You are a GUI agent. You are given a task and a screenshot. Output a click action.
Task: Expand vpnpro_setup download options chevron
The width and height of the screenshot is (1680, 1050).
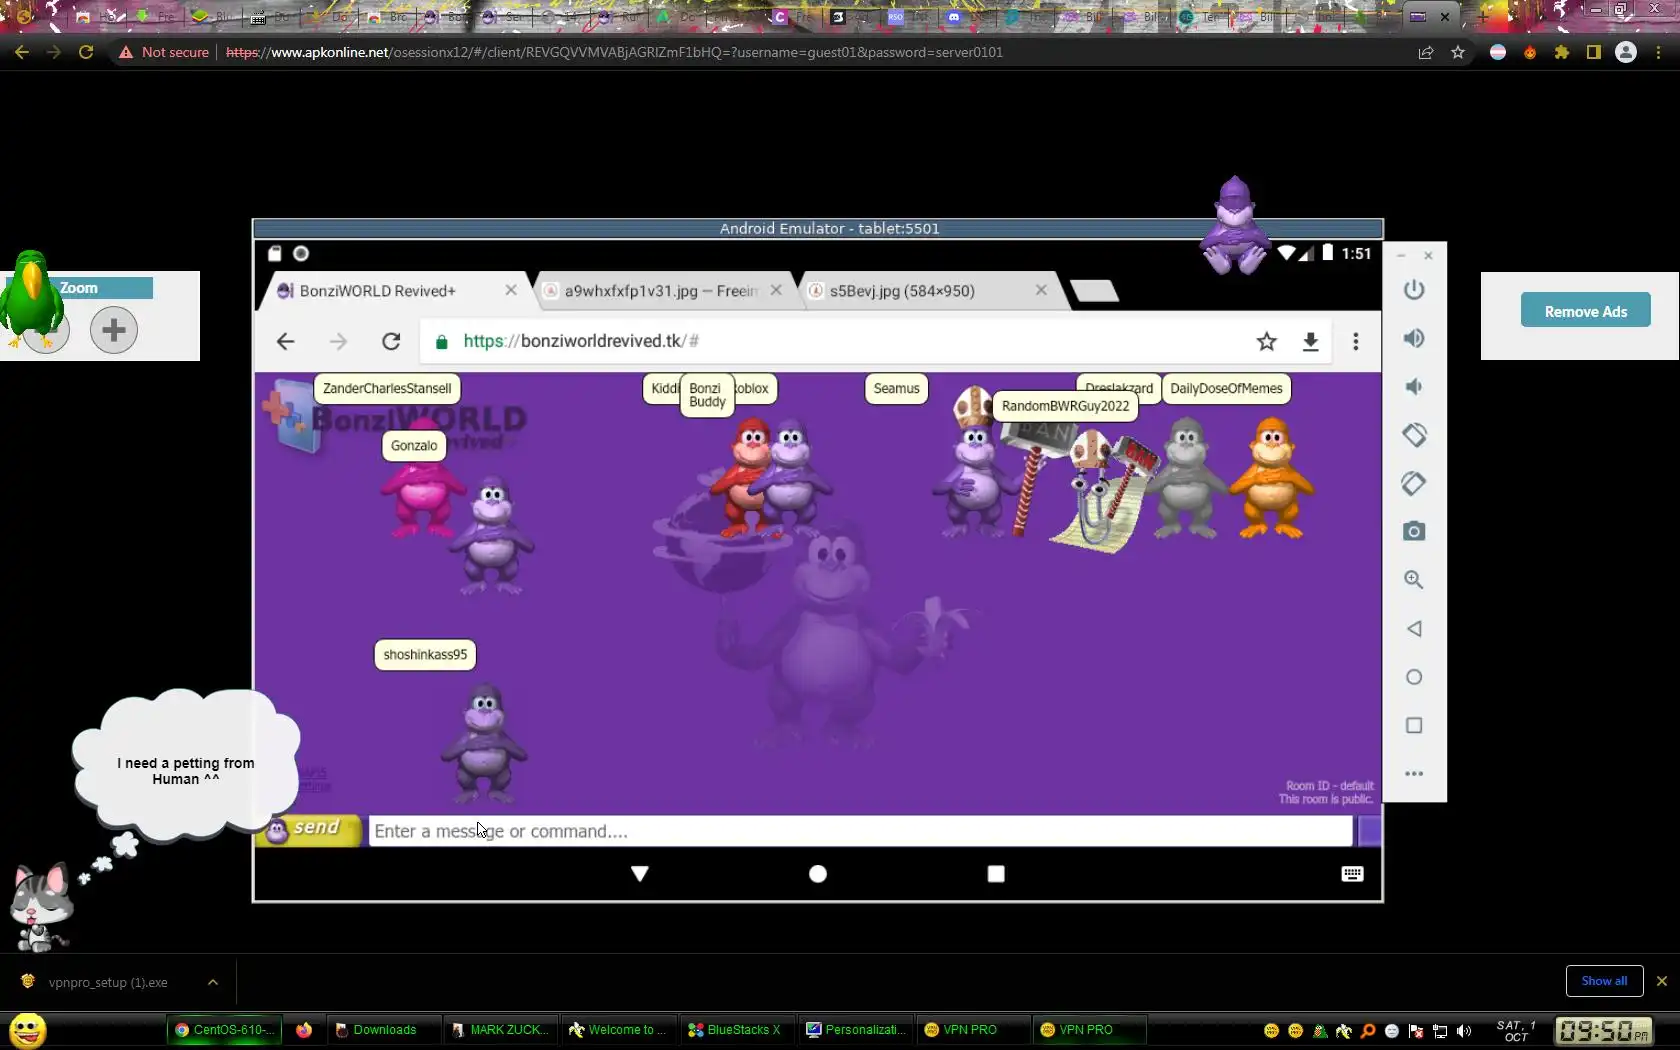pos(213,982)
